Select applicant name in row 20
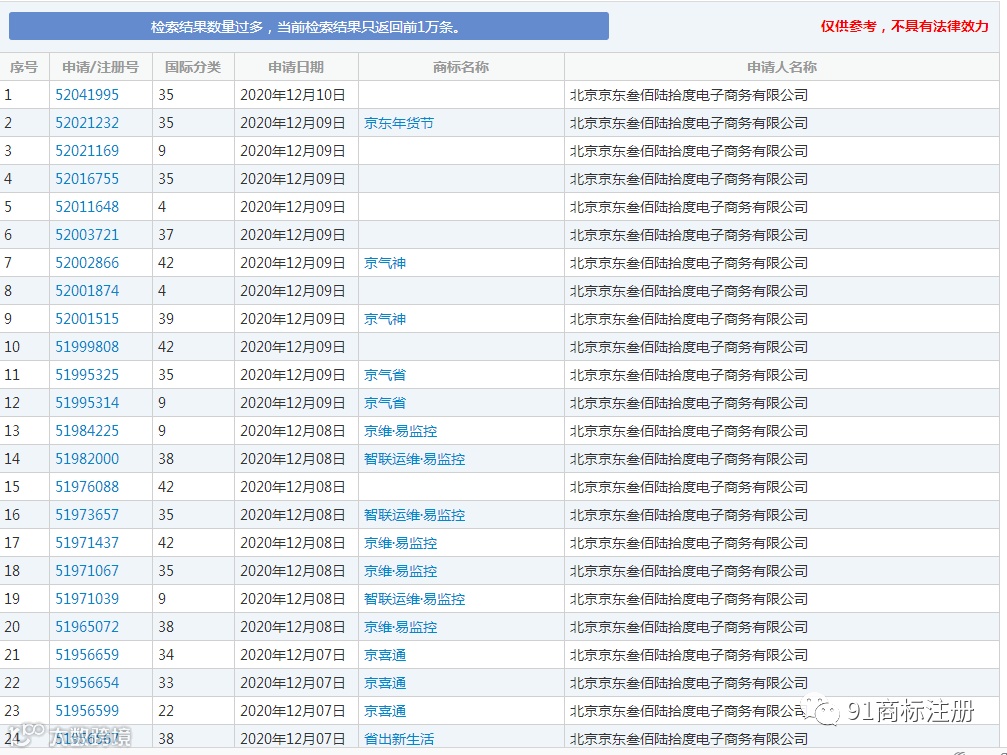Image resolution: width=1007 pixels, height=755 pixels. coord(688,627)
